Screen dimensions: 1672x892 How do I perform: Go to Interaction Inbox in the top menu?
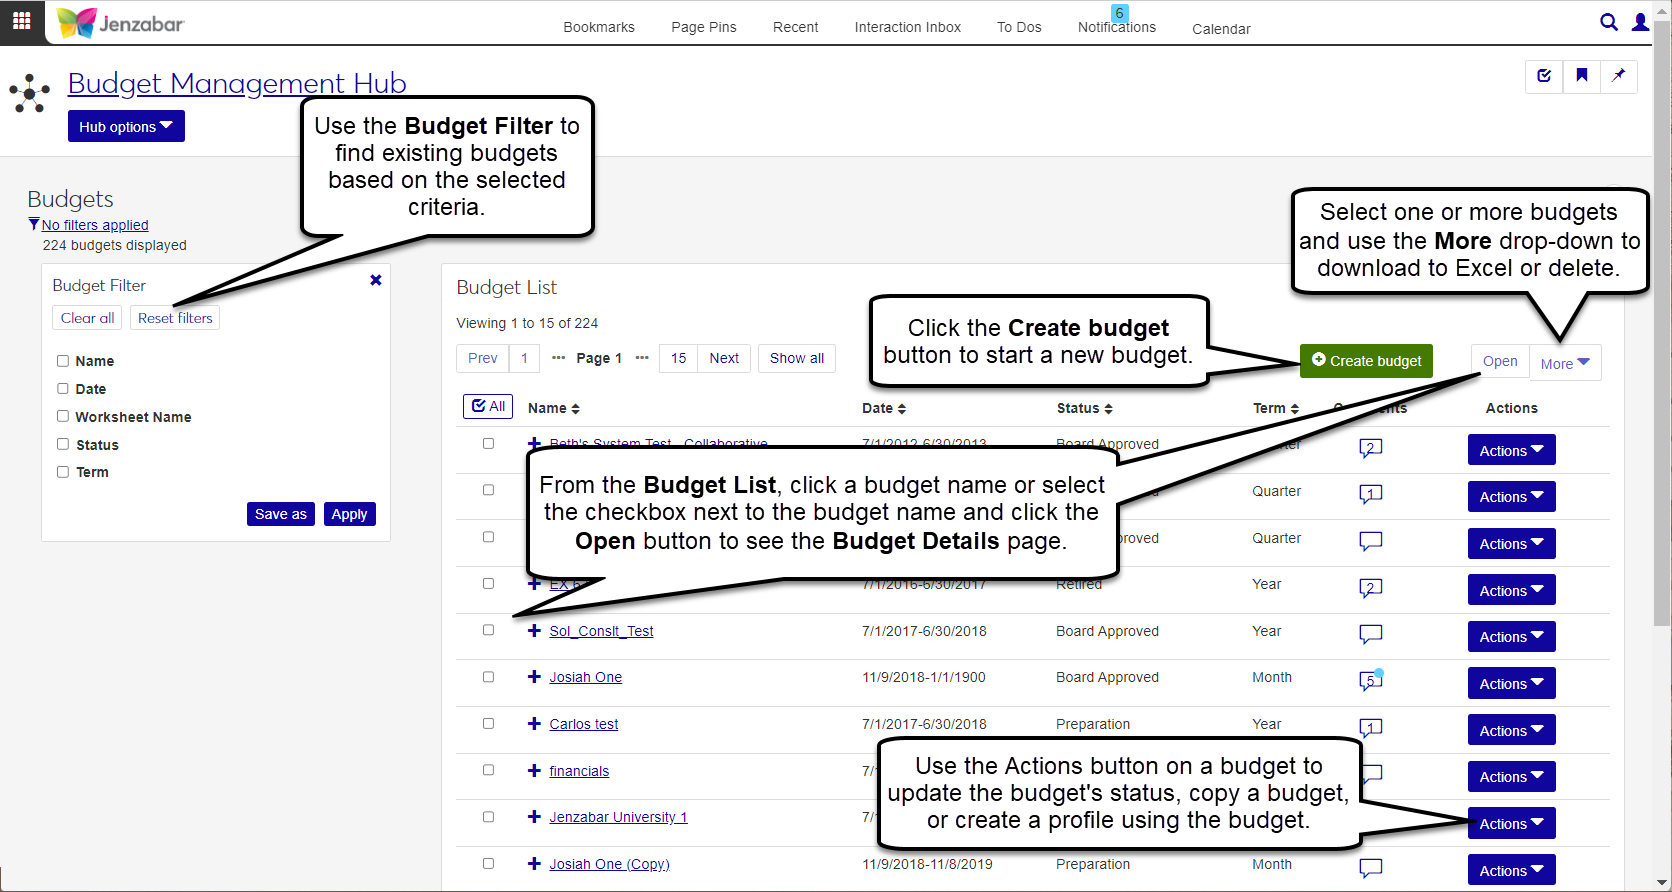click(907, 27)
